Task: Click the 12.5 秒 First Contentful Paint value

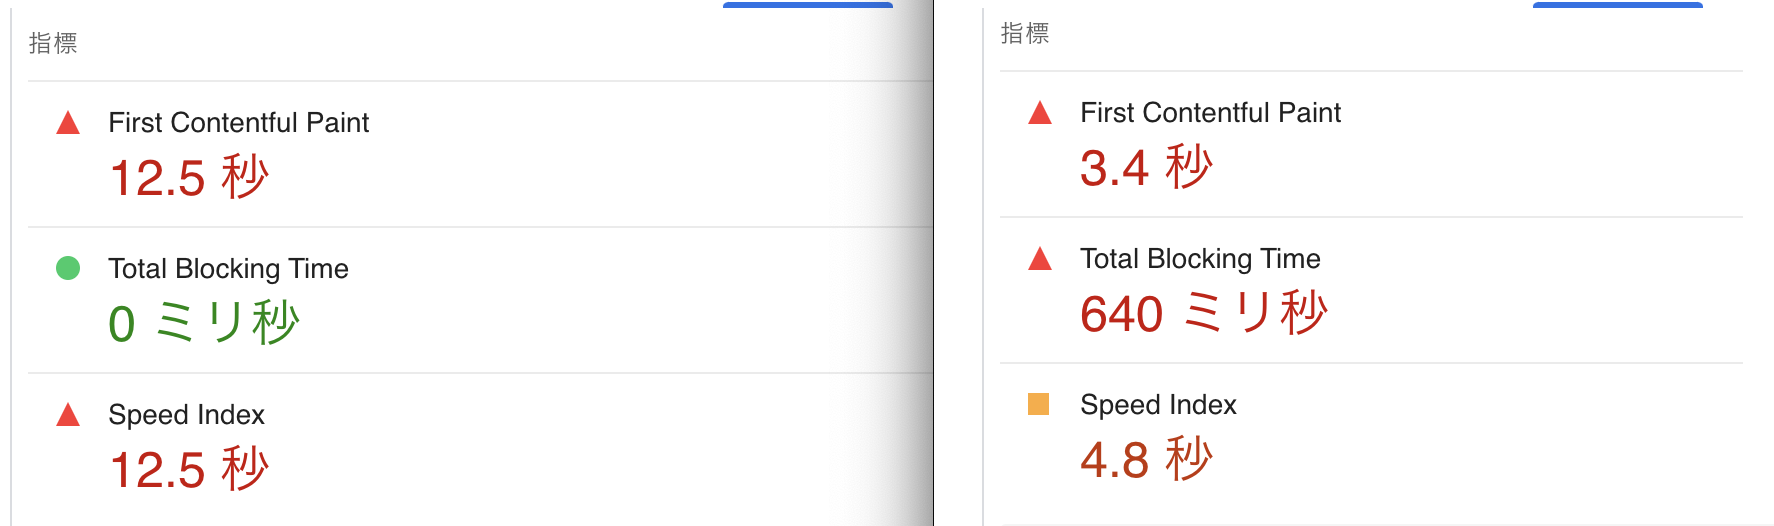Action: pos(189,178)
